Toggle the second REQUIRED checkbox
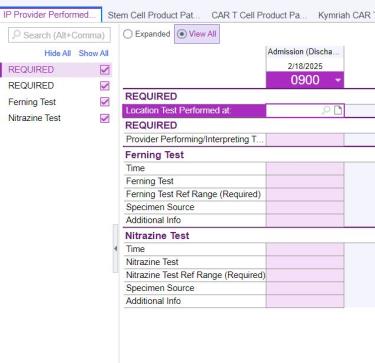The height and width of the screenshot is (363, 375). [105, 86]
